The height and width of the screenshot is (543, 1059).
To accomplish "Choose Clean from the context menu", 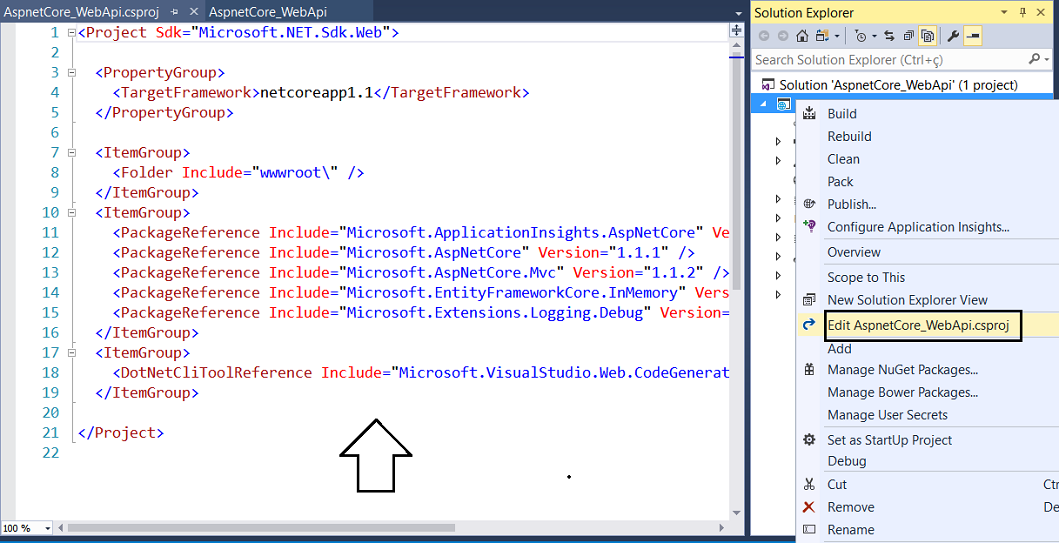I will [x=844, y=159].
